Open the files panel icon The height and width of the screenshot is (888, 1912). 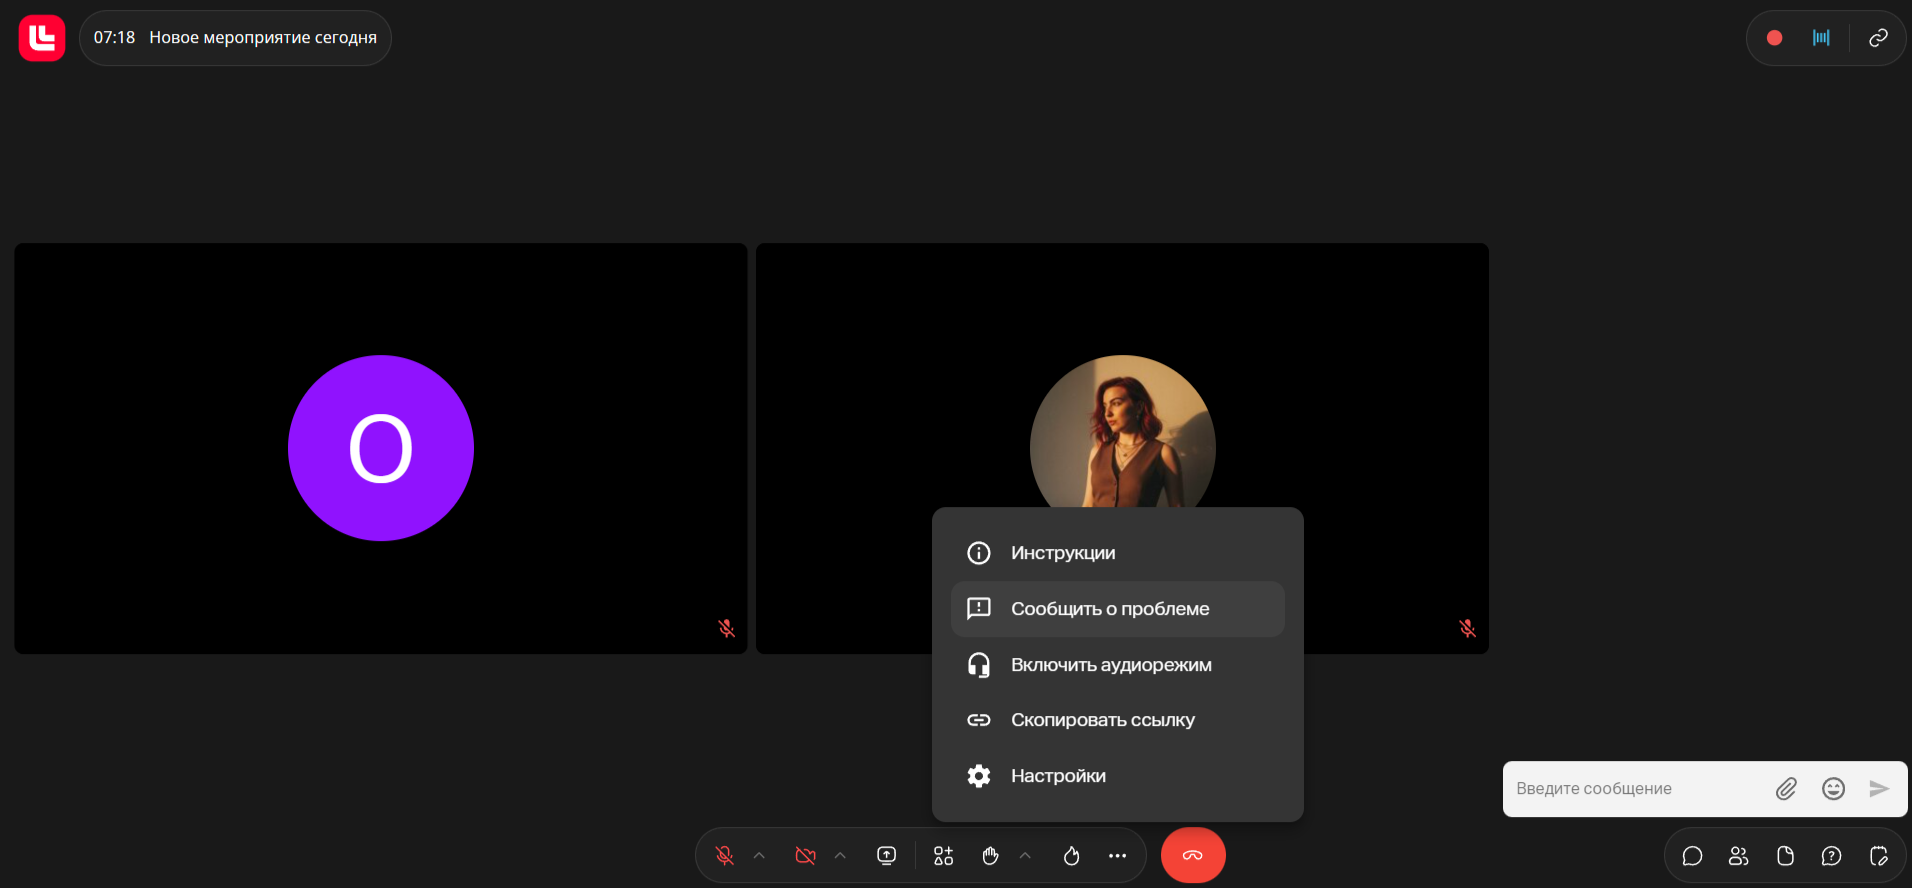(1785, 856)
